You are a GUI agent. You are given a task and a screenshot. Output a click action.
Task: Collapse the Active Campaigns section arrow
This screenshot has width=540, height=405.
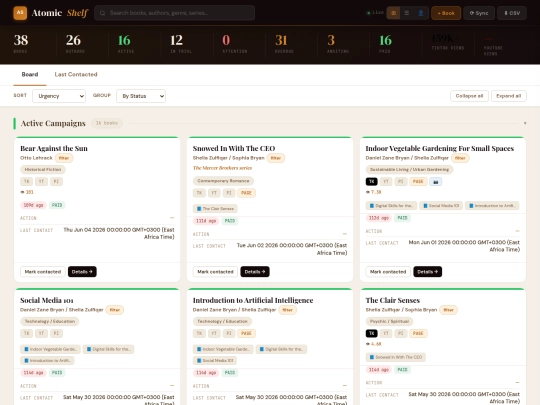click(x=525, y=123)
